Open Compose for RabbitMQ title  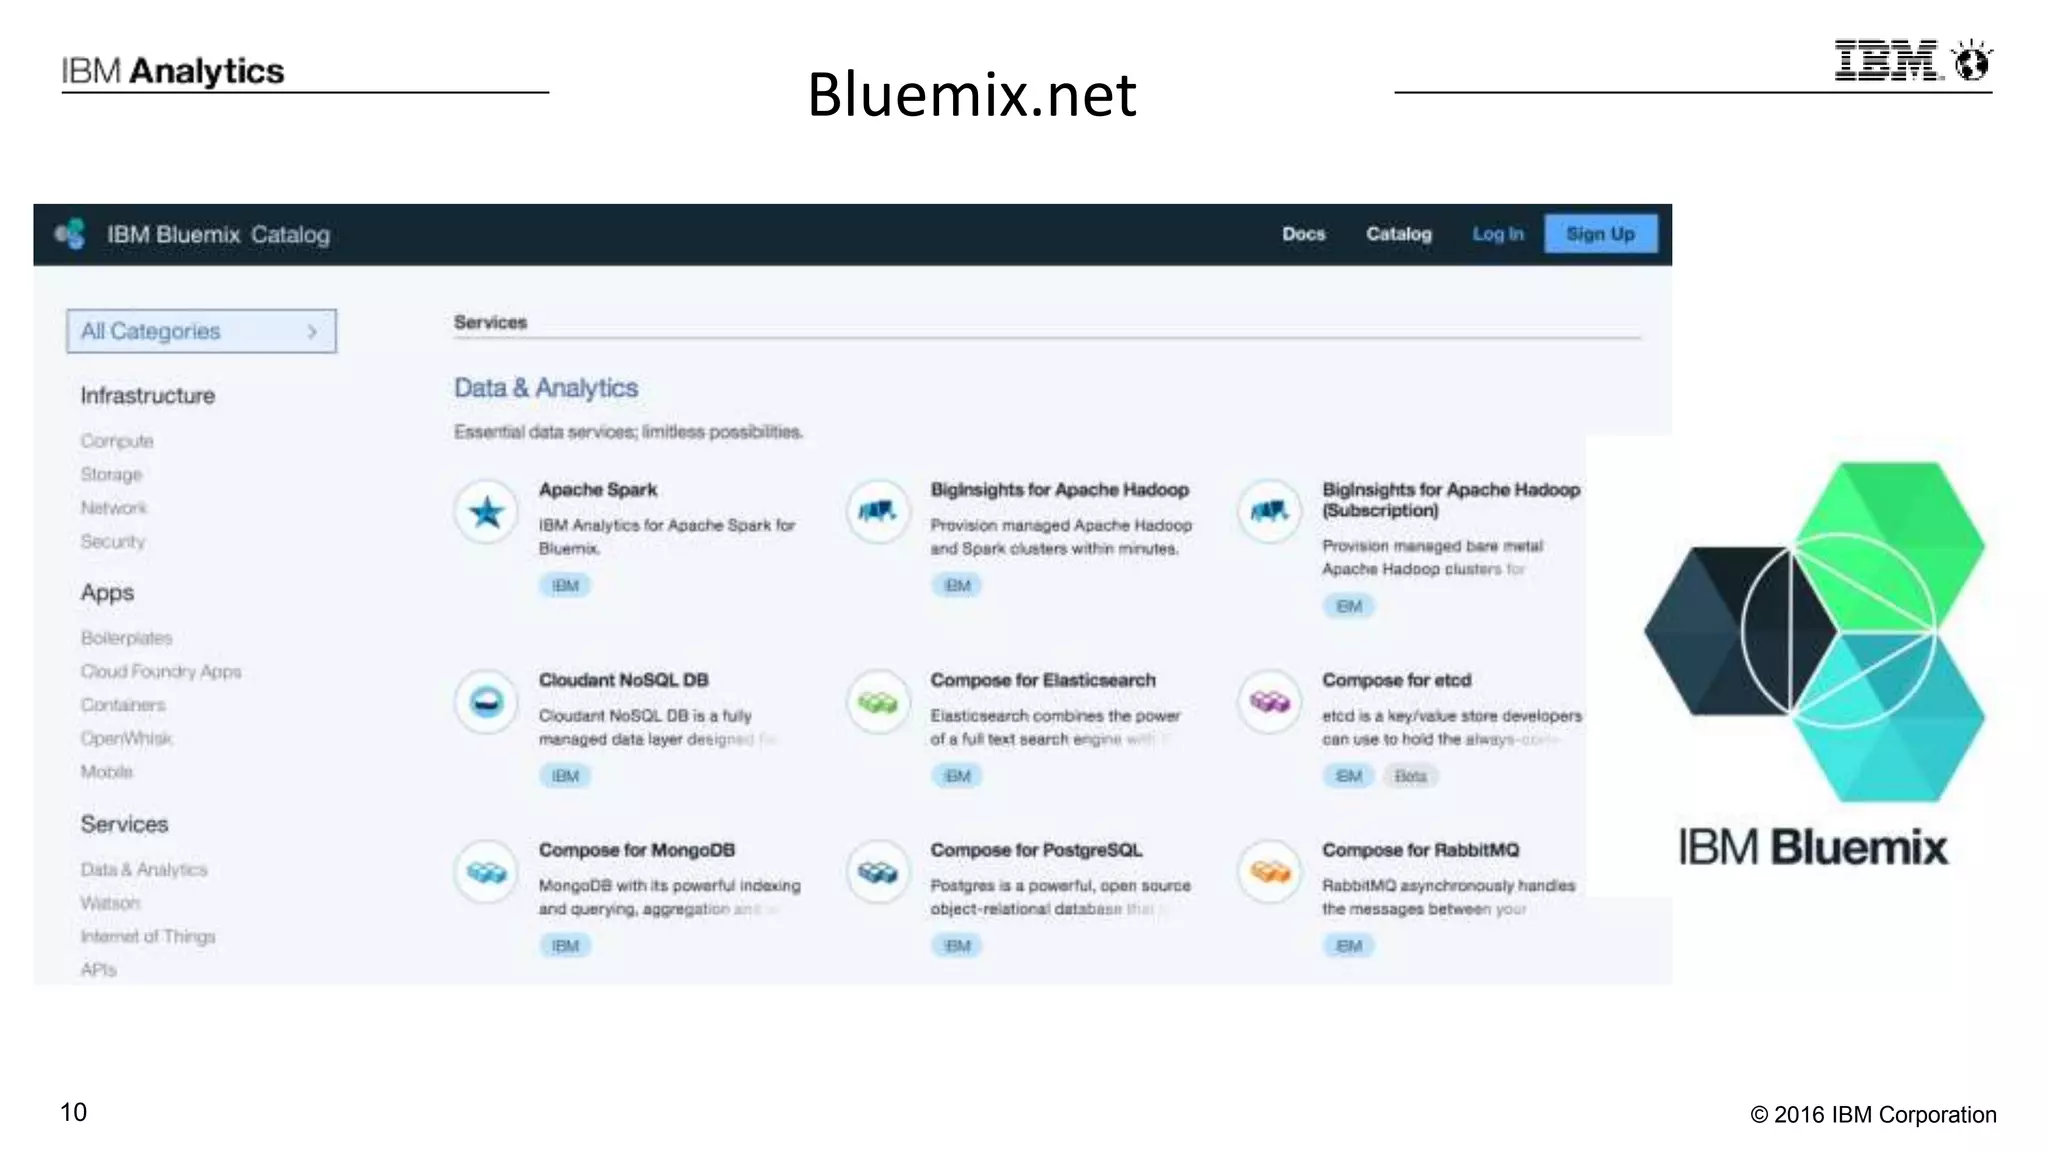point(1420,850)
